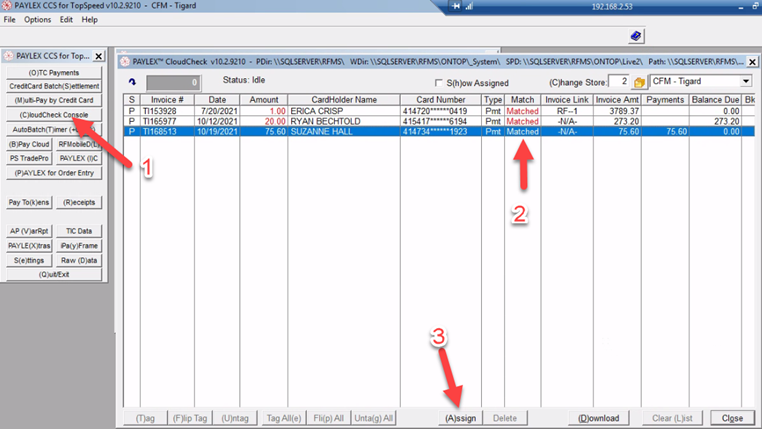762x429 pixels.
Task: Open the File menu
Action: [x=10, y=20]
